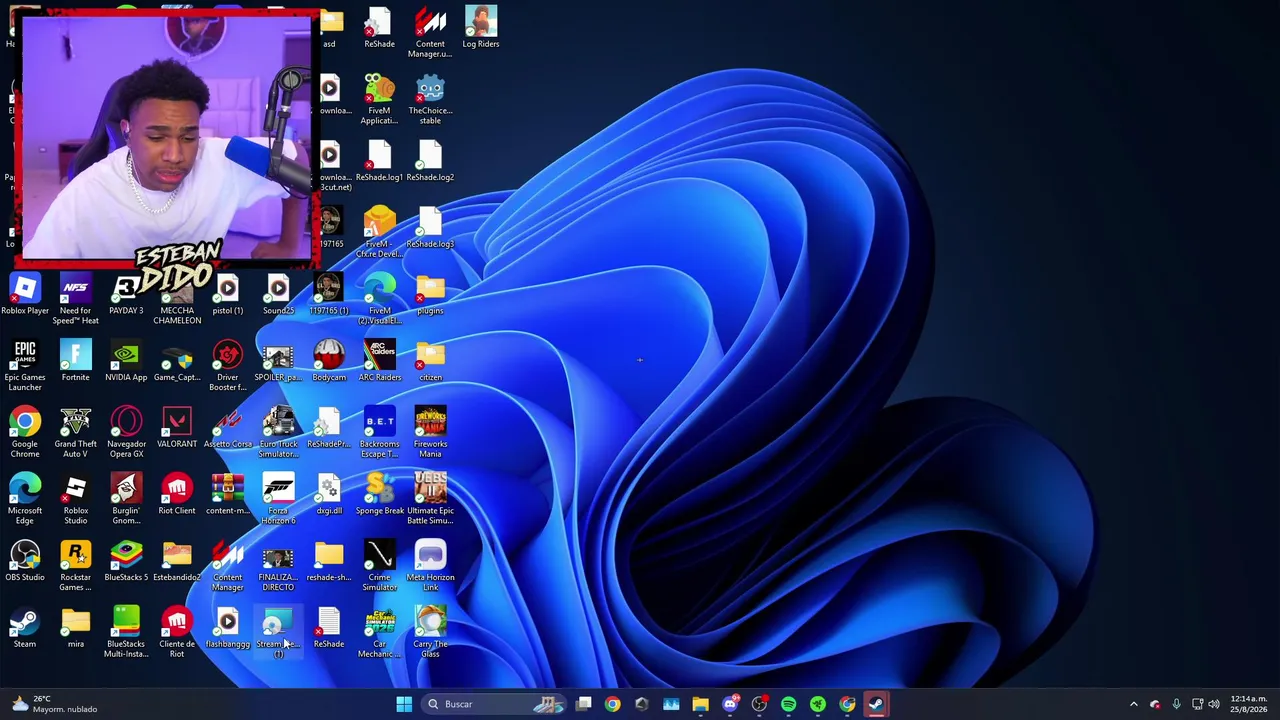This screenshot has height=720, width=1280.
Task: Select the Car Mechanic Simulator icon
Action: pos(380,633)
